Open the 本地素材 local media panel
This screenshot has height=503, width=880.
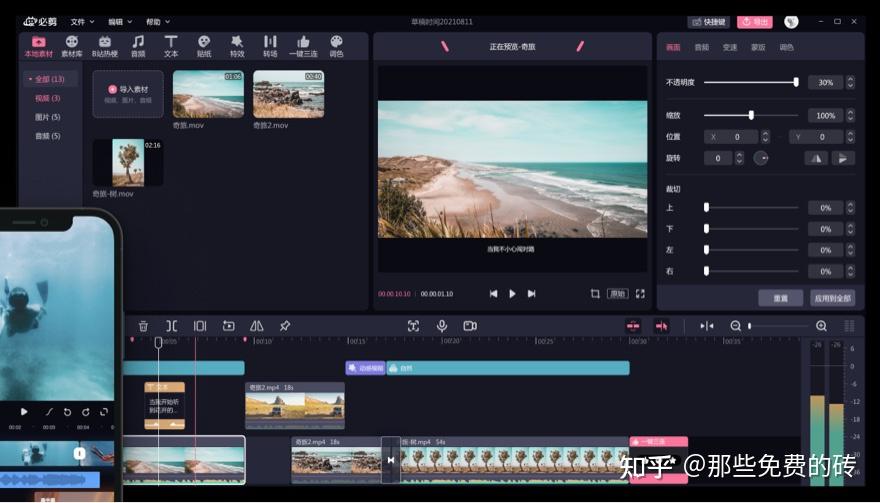[x=39, y=47]
